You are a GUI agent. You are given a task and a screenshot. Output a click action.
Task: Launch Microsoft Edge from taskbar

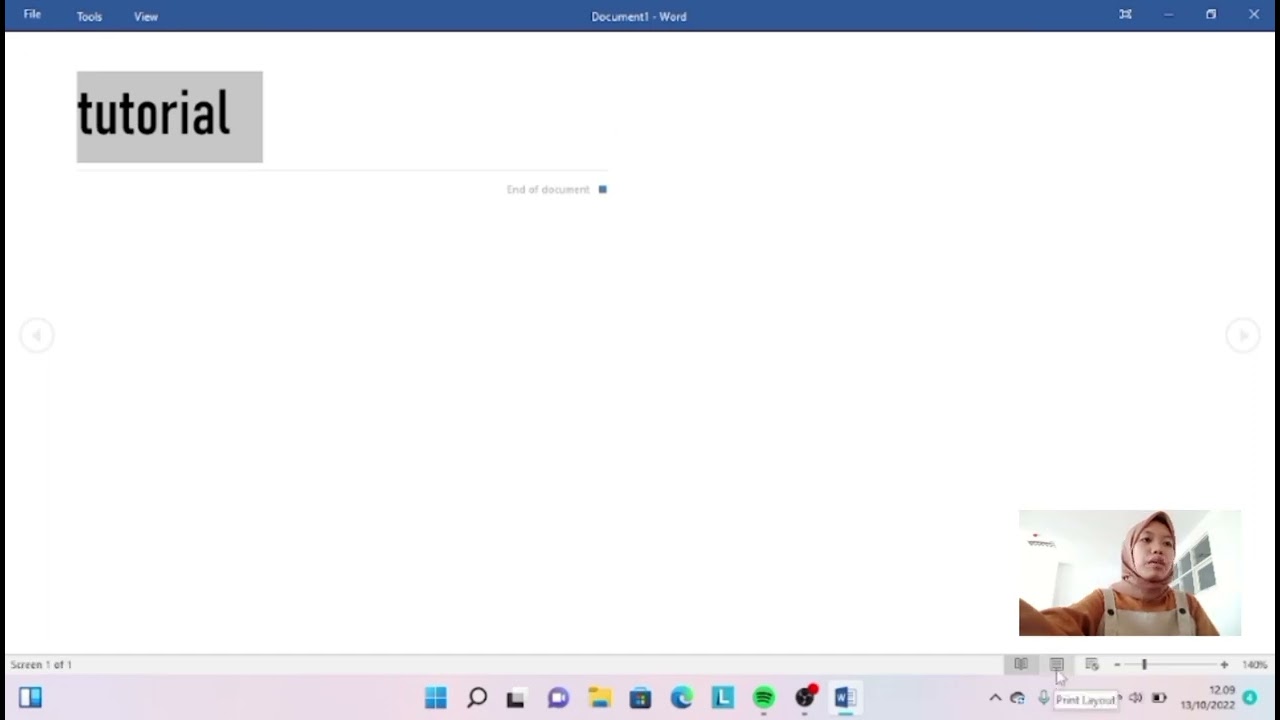coord(681,698)
